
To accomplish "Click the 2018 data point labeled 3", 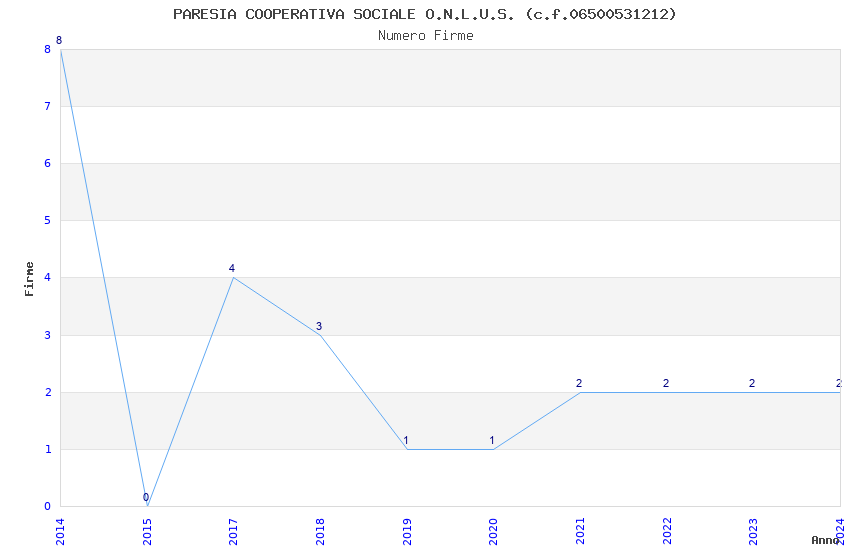I will point(320,335).
